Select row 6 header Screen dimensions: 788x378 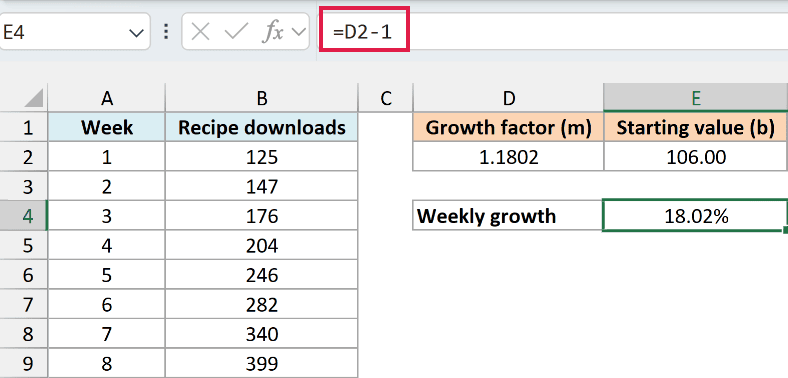tap(24, 275)
